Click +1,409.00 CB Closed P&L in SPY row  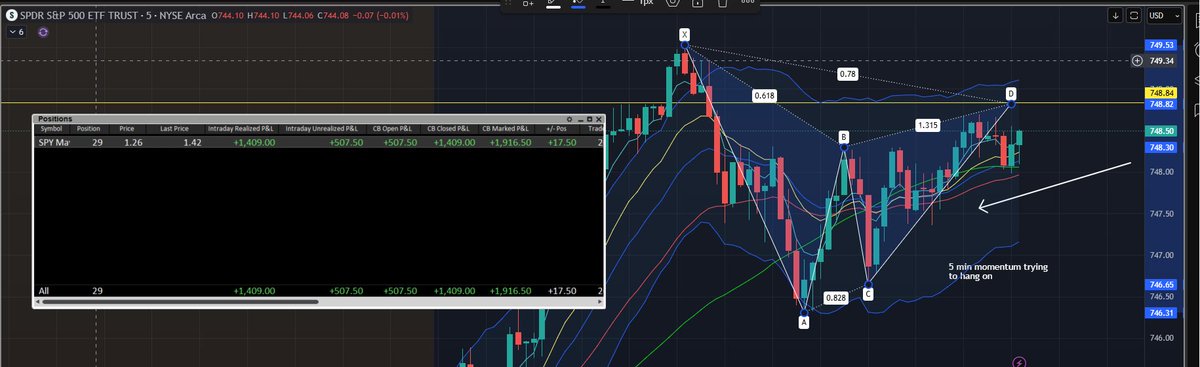point(455,143)
